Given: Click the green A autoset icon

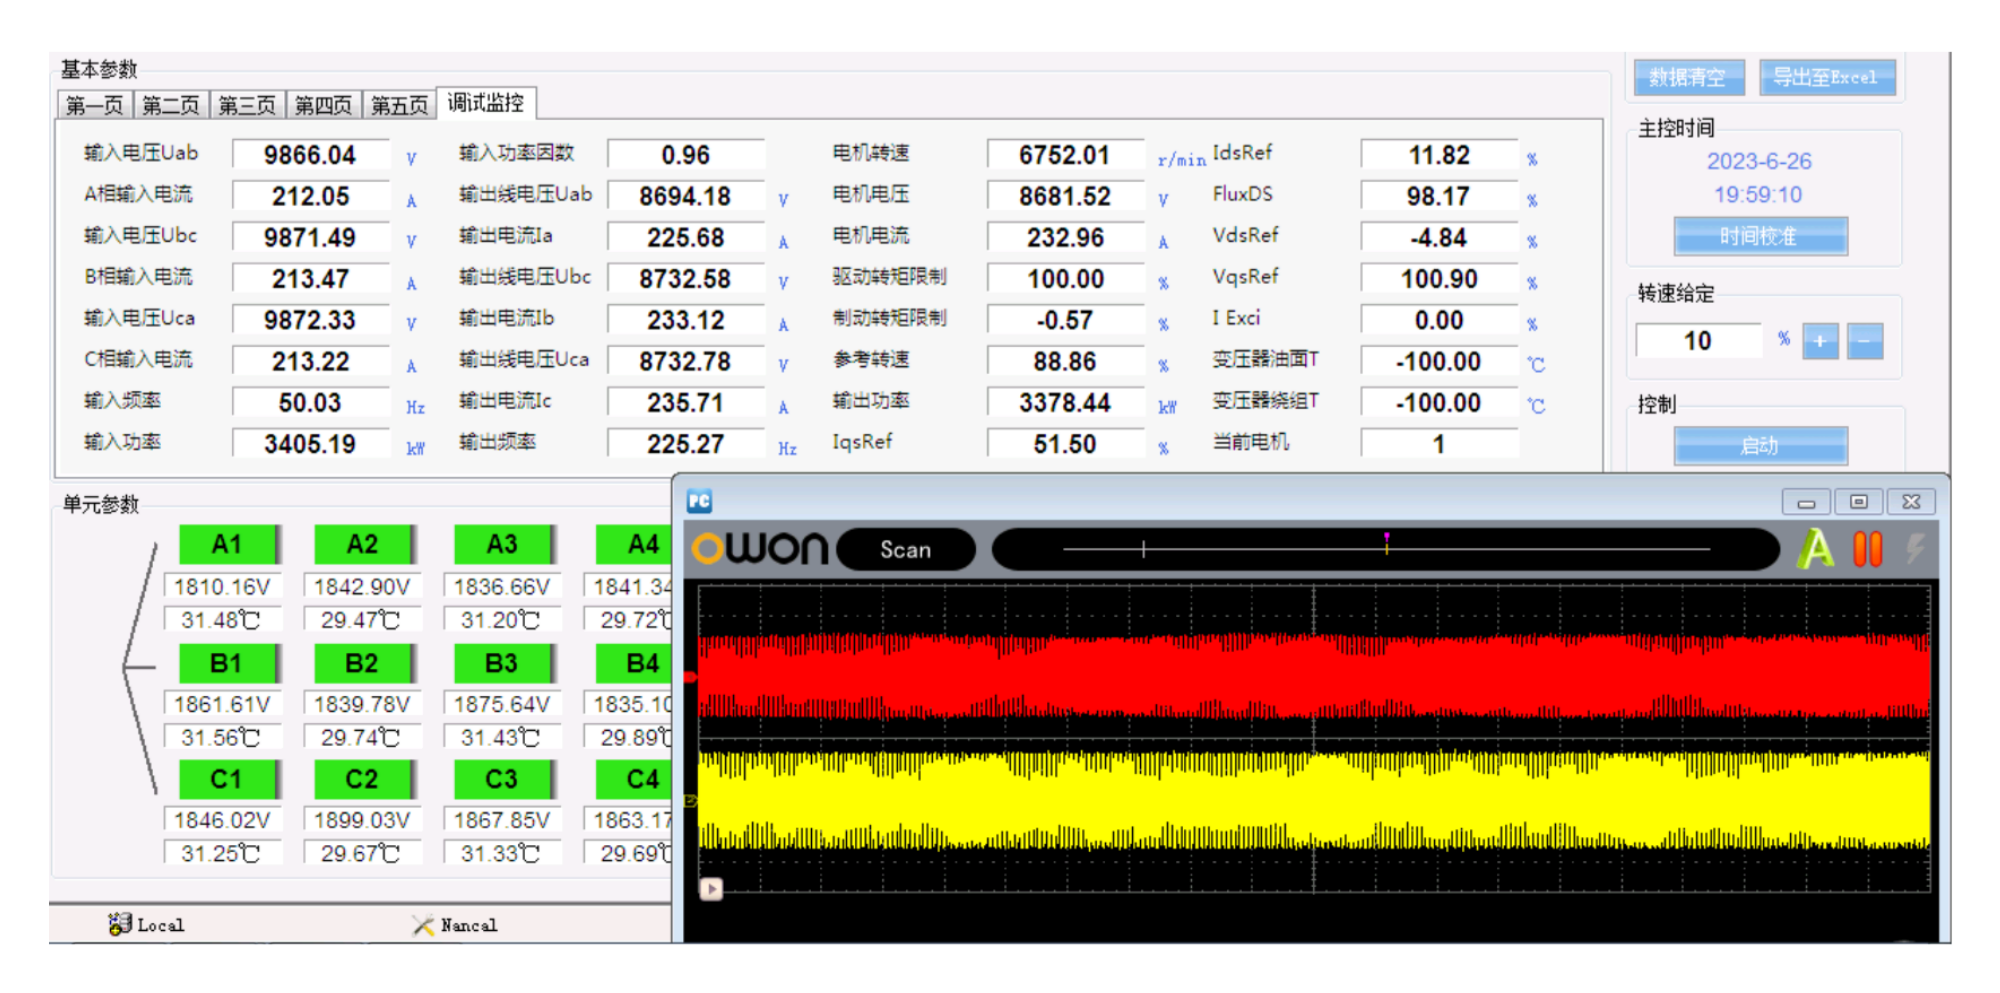Looking at the screenshot, I should (x=1816, y=549).
